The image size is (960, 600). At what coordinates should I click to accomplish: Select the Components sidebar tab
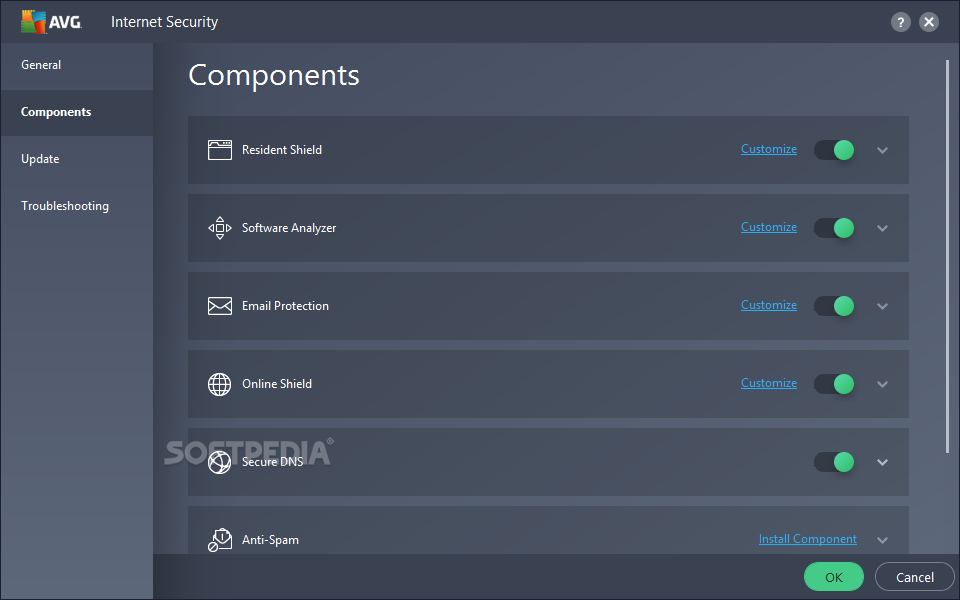pyautogui.click(x=77, y=112)
